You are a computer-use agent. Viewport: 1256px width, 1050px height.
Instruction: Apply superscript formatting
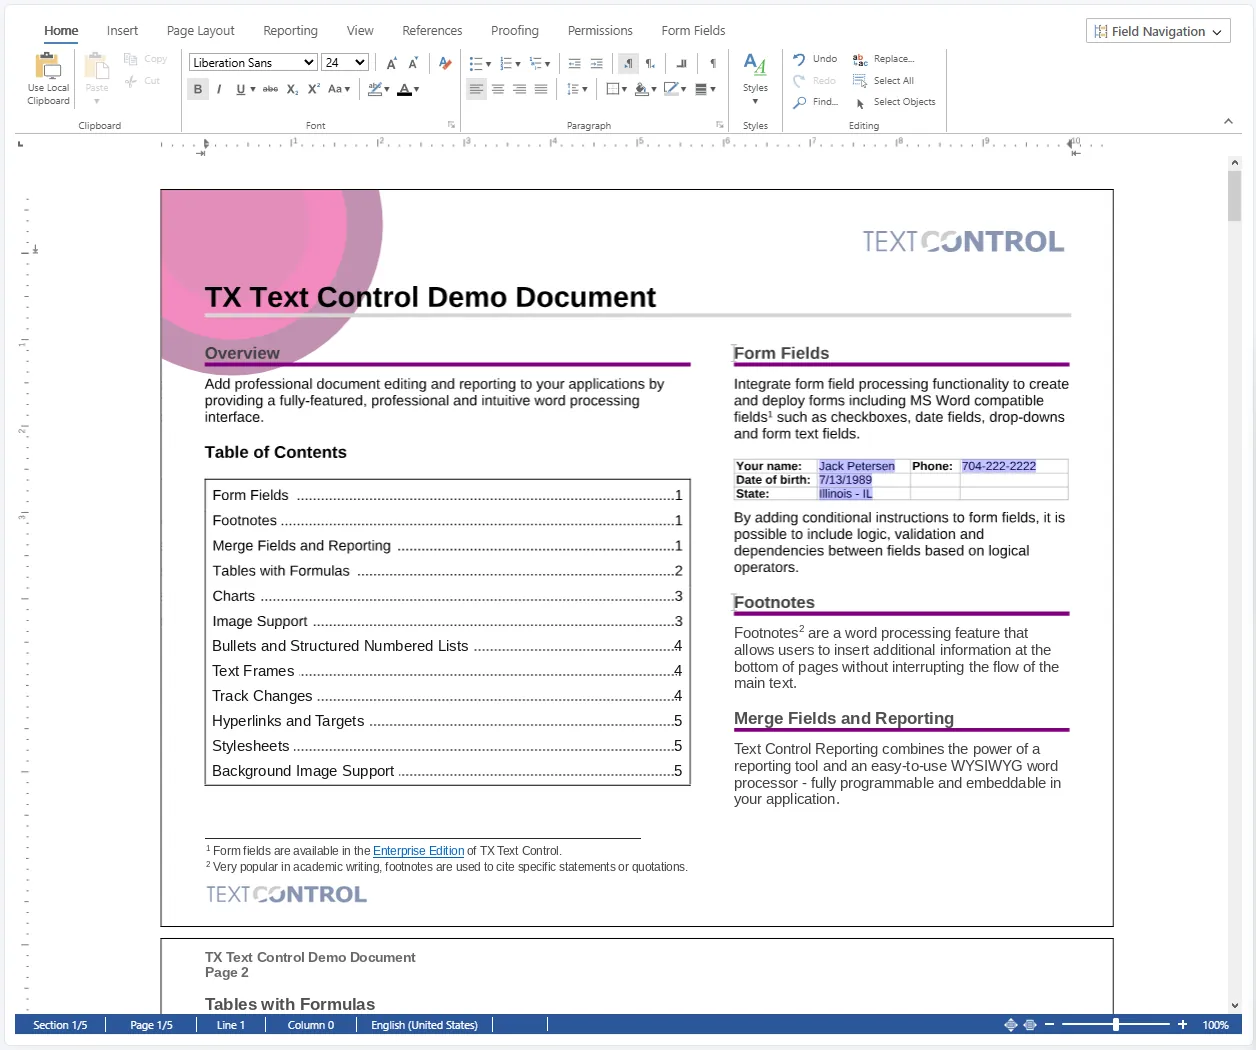point(313,89)
